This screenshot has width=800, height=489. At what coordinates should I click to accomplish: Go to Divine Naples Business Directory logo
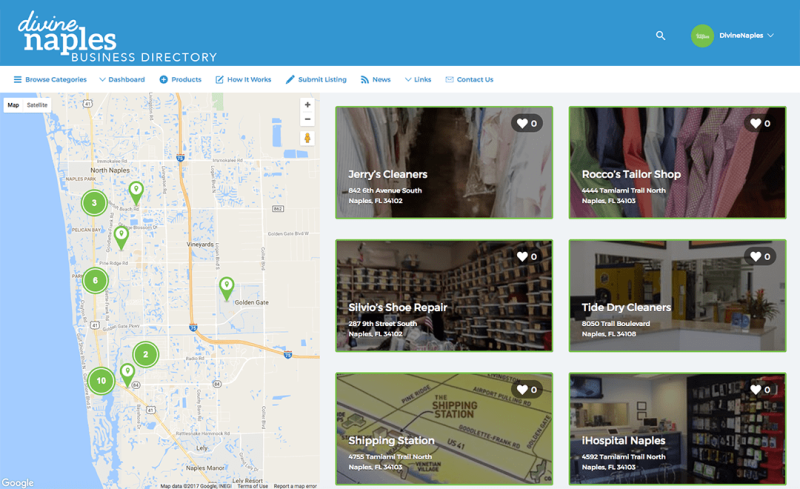coord(117,37)
